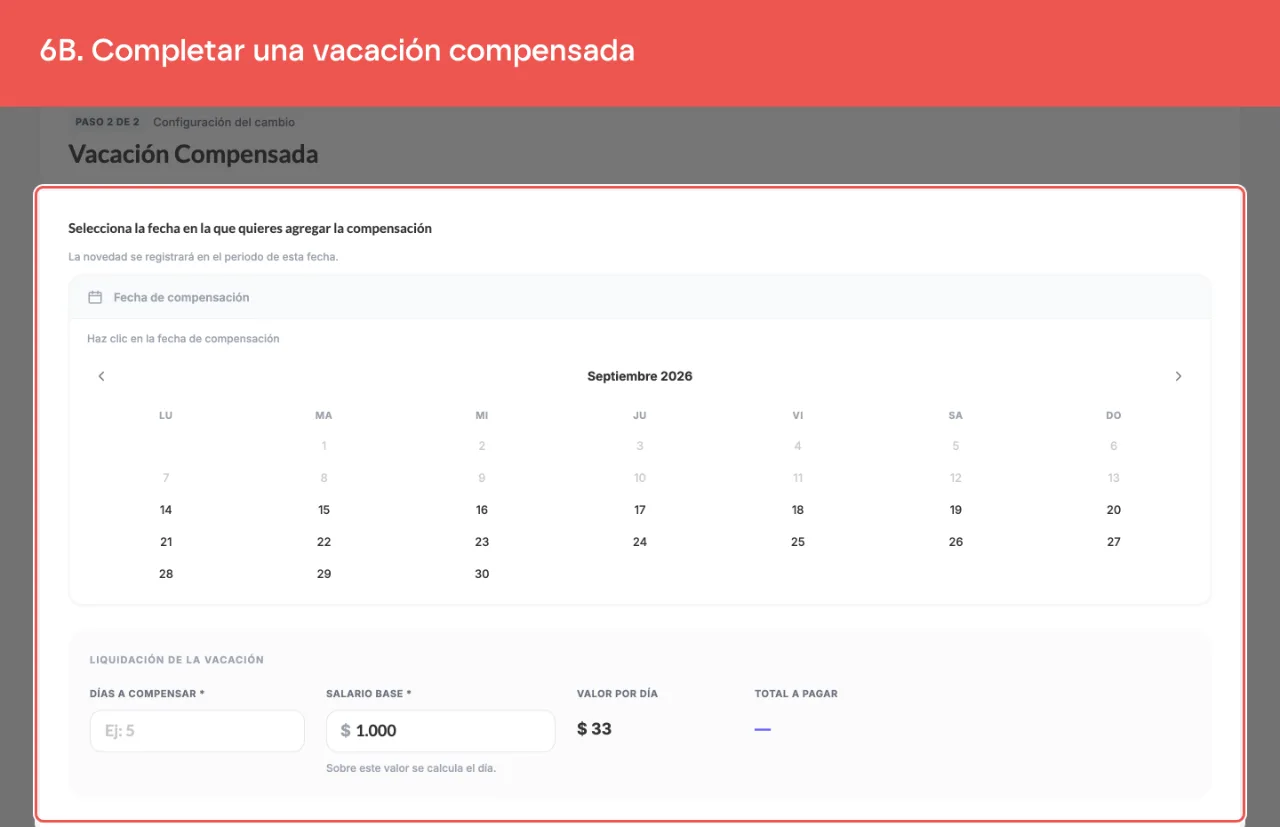Click 'Sobre este valor se calcula el día' note
The image size is (1280, 827).
point(411,768)
